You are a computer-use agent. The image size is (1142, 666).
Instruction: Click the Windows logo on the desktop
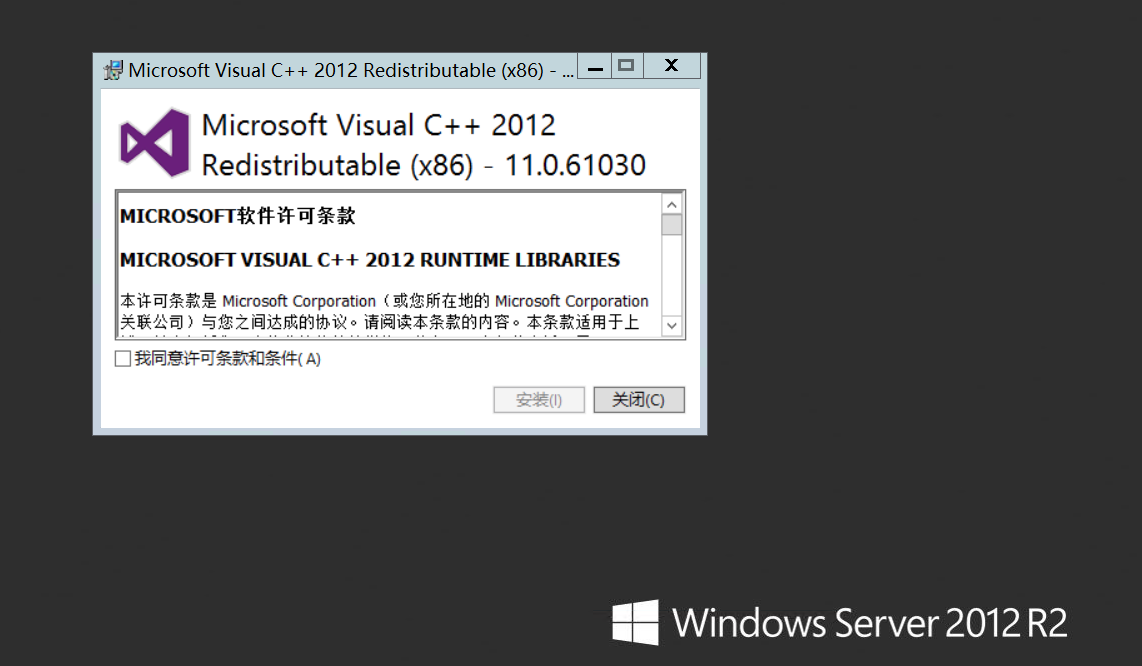pyautogui.click(x=636, y=622)
